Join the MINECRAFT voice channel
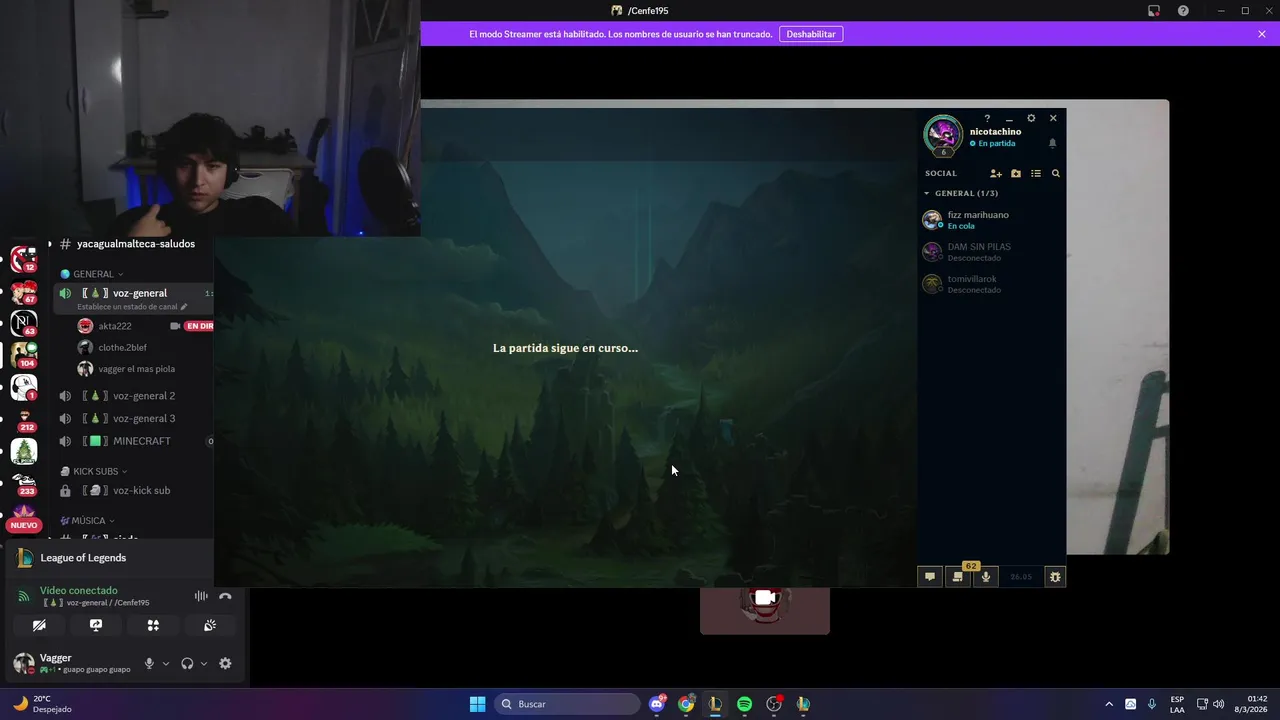The width and height of the screenshot is (1280, 720). [134, 441]
